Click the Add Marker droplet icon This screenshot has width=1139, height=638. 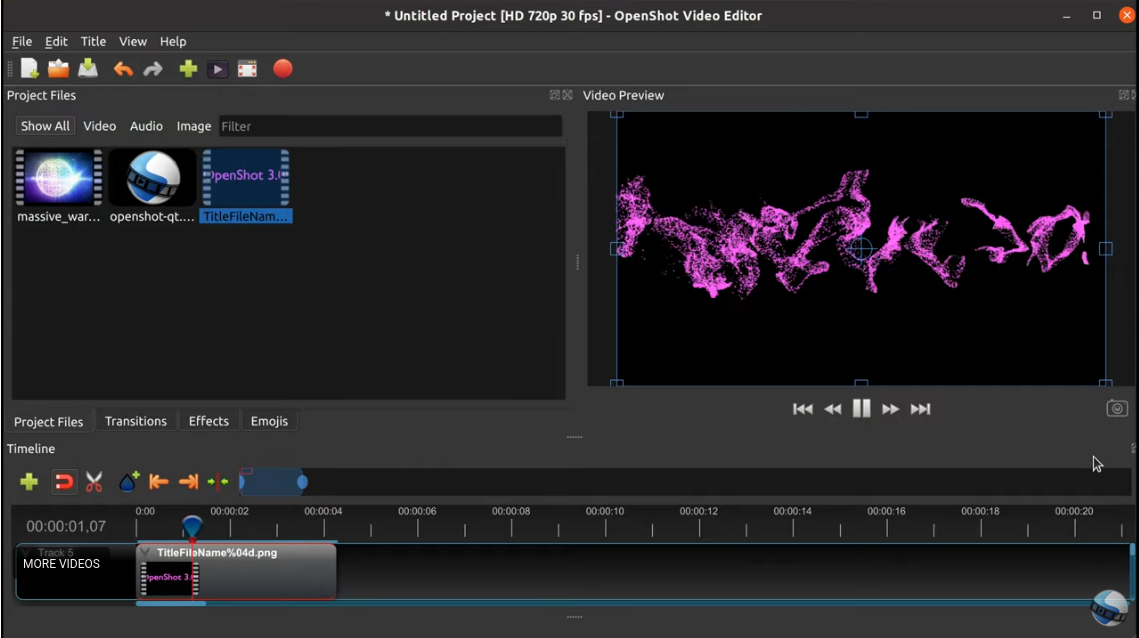pos(128,482)
